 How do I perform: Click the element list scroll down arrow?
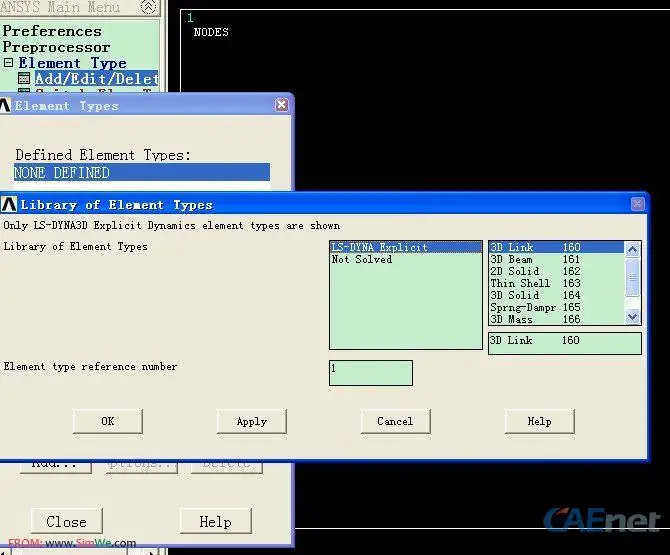point(632,317)
